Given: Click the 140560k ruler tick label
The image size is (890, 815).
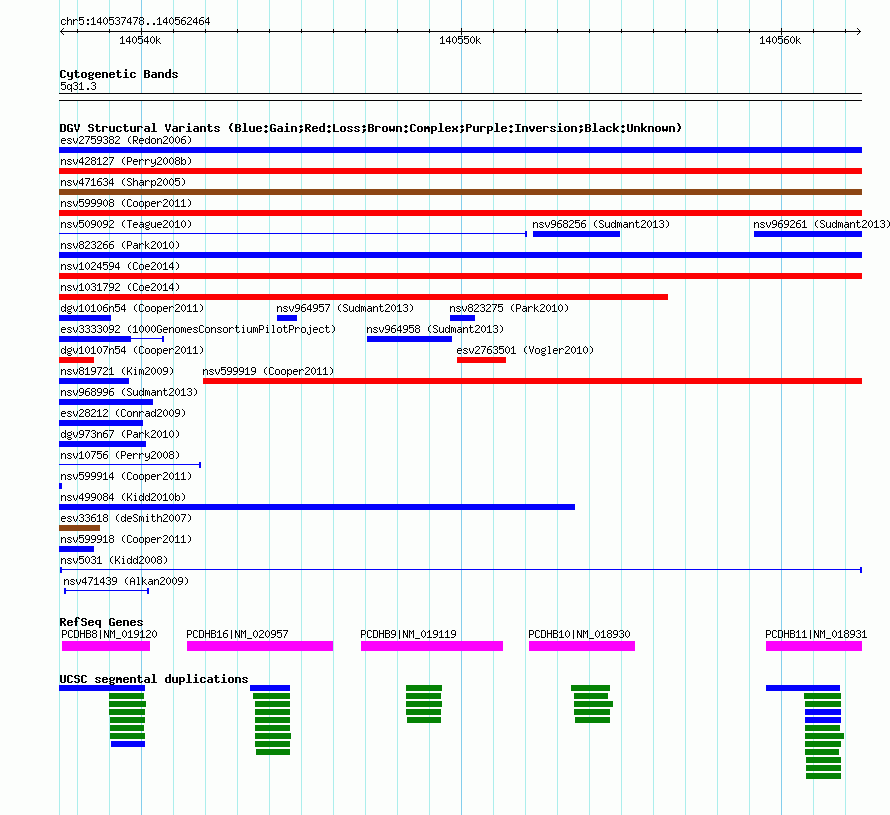Looking at the screenshot, I should [x=780, y=40].
